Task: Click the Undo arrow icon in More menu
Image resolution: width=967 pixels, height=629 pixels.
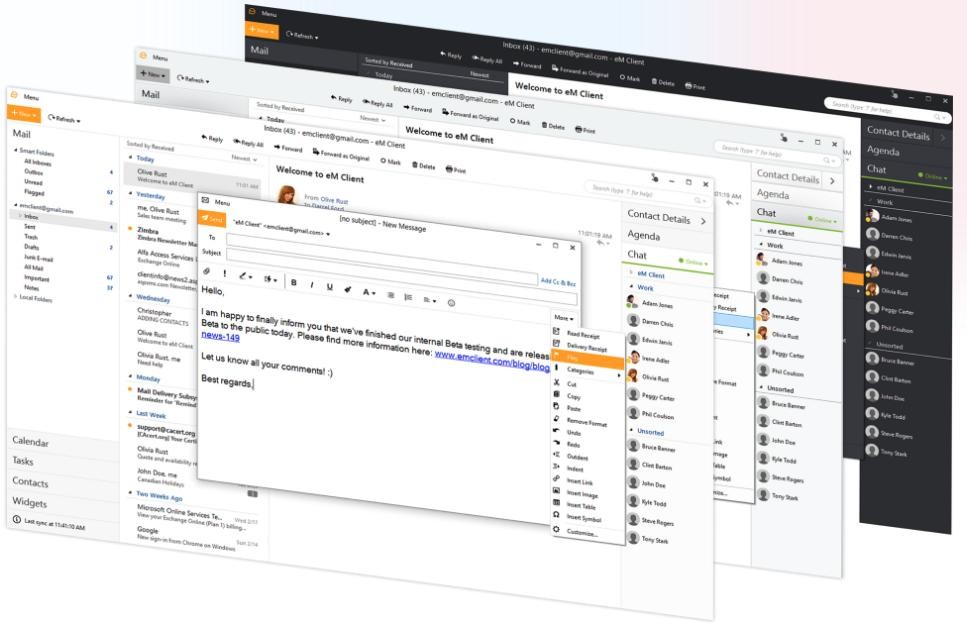Action: tap(556, 430)
